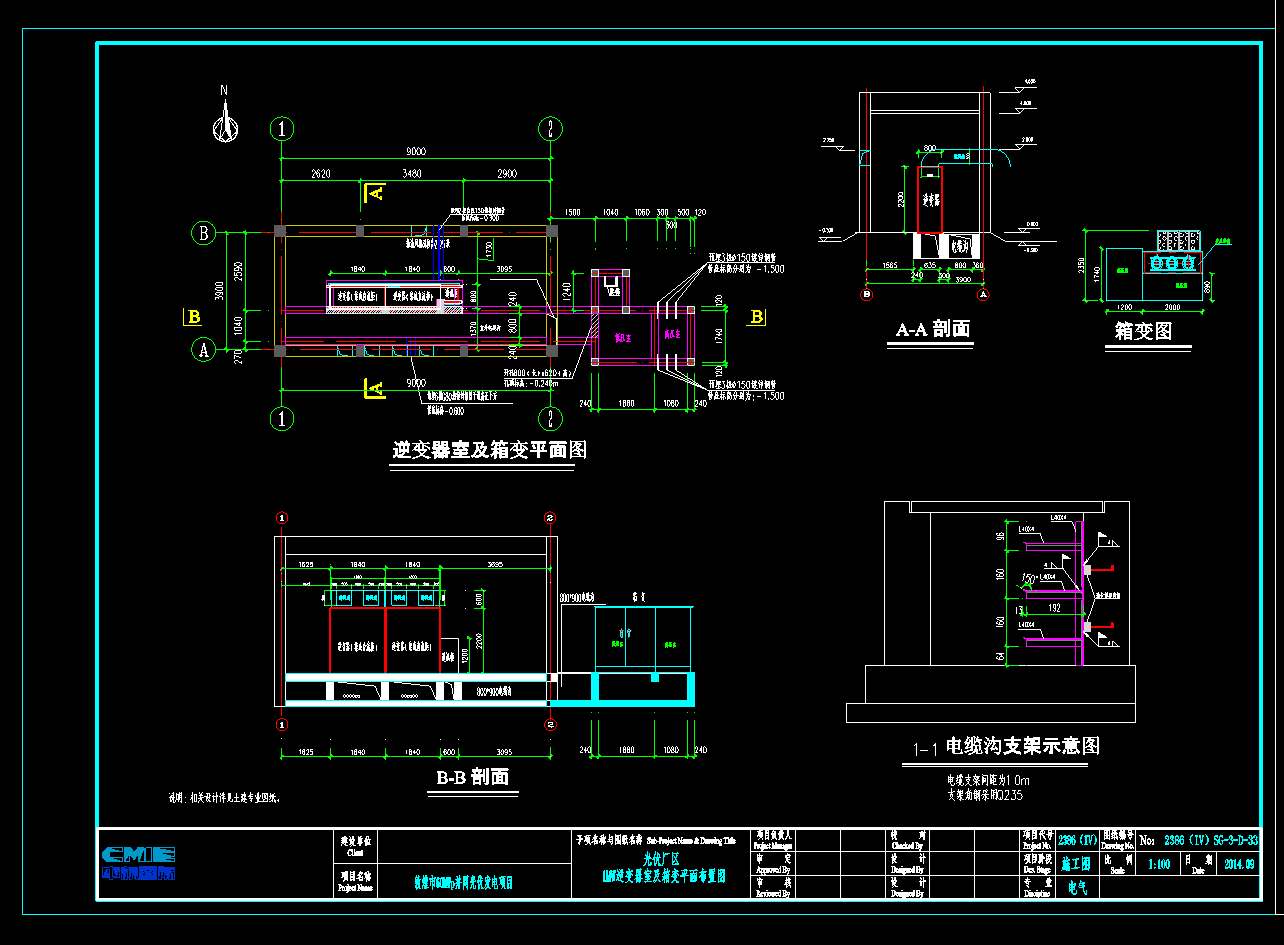Select the title A-A 剖面
The image size is (1284, 945).
932,329
